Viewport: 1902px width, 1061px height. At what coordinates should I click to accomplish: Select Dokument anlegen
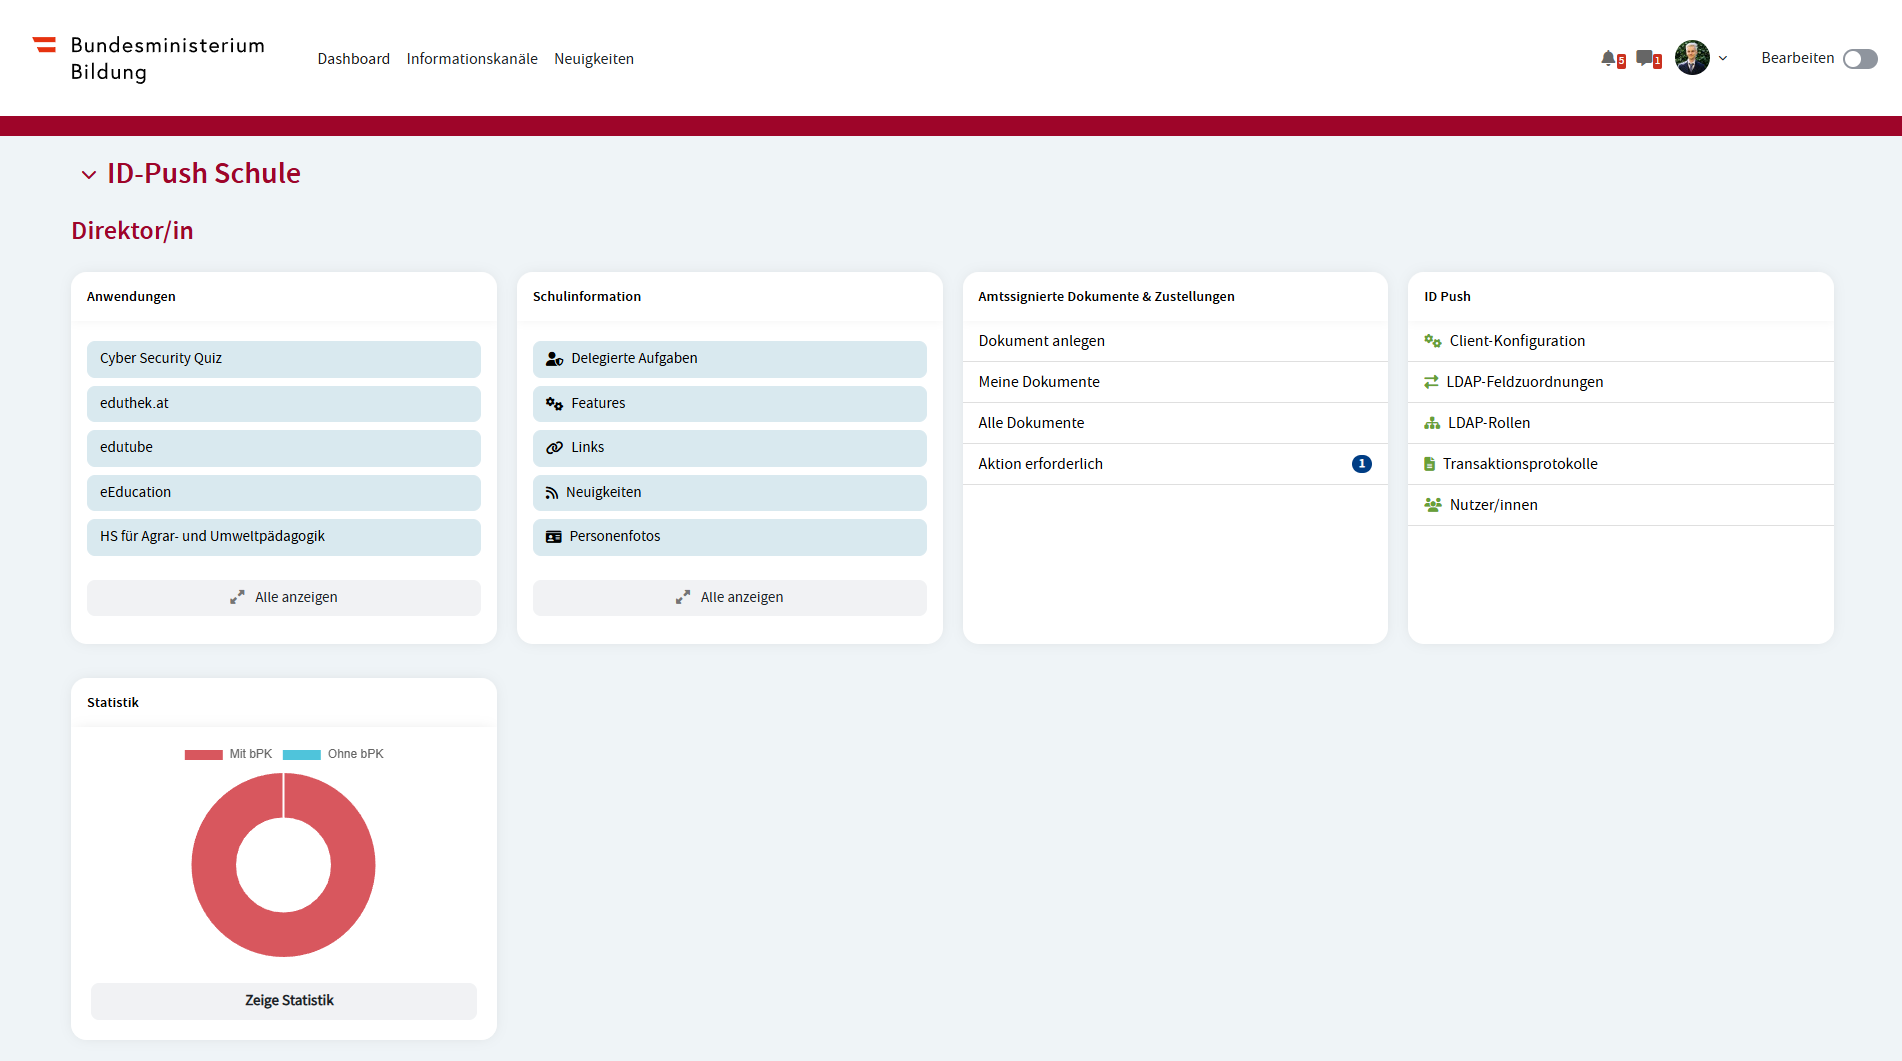1175,341
